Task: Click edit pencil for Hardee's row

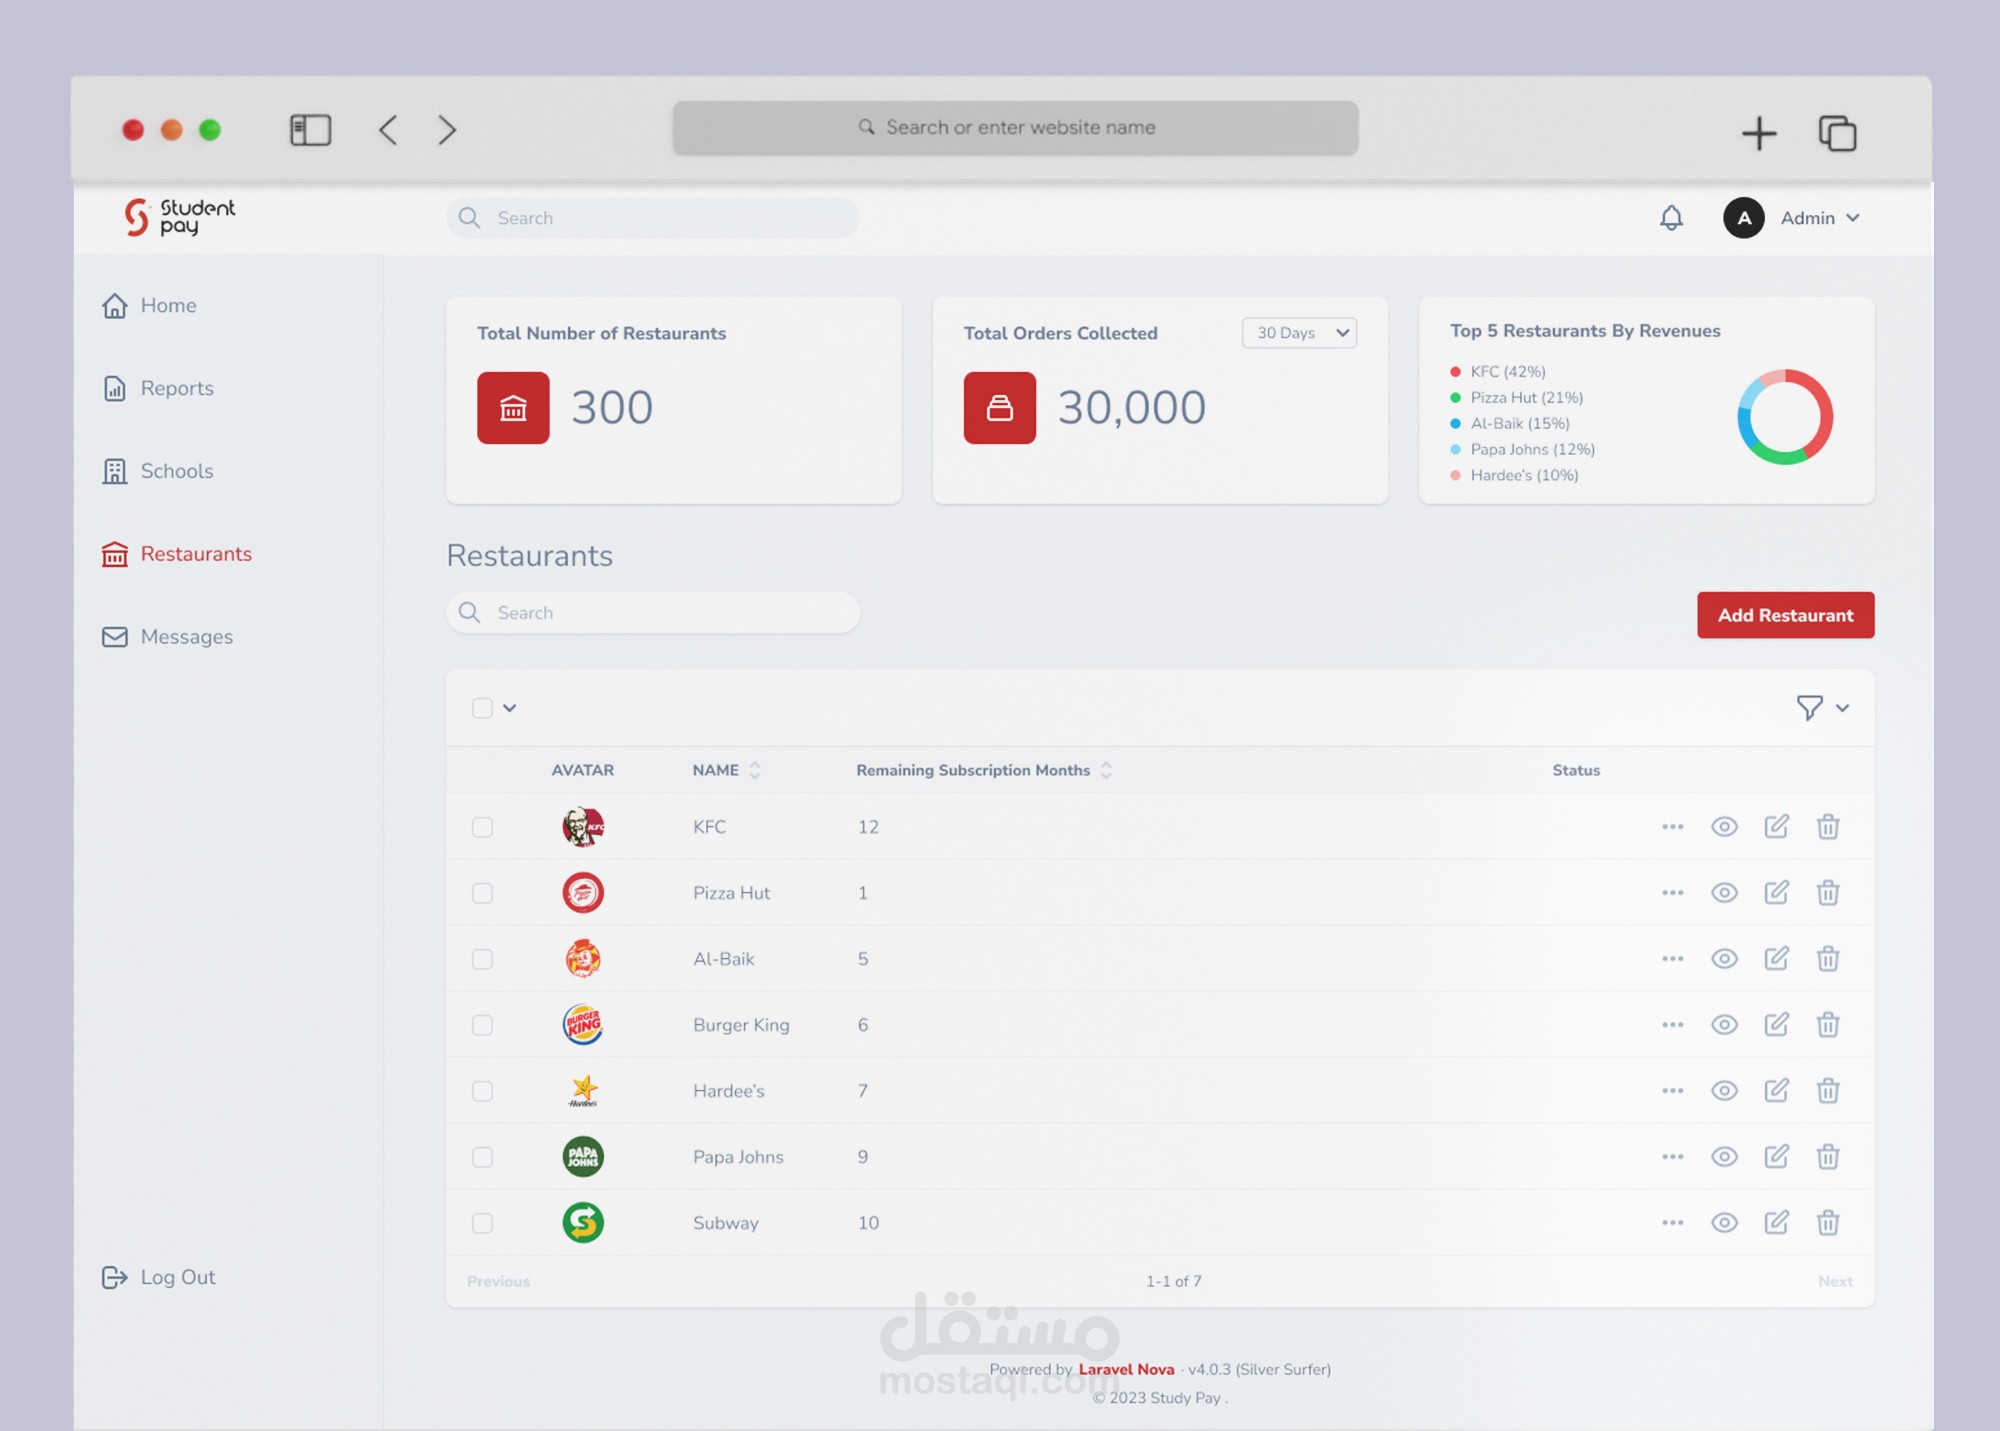Action: [1776, 1091]
